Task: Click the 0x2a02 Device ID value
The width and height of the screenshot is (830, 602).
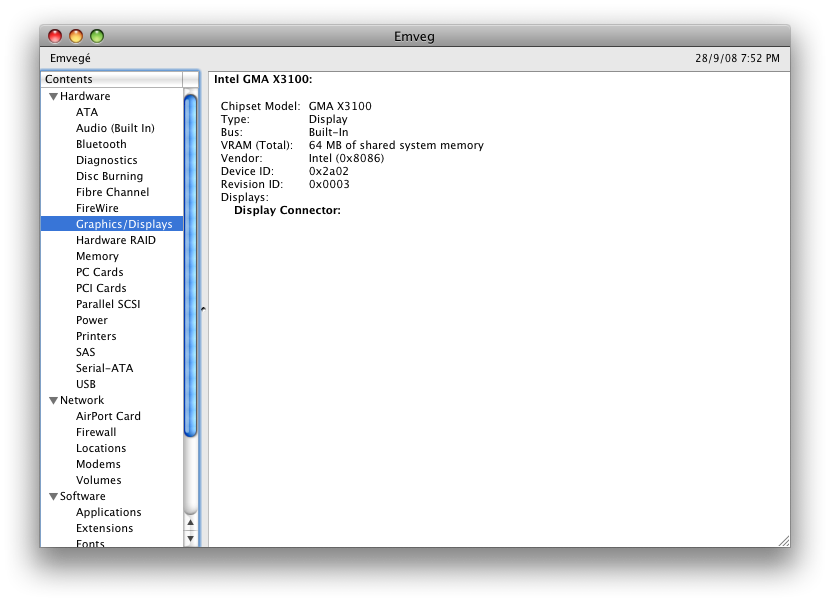Action: pos(329,171)
